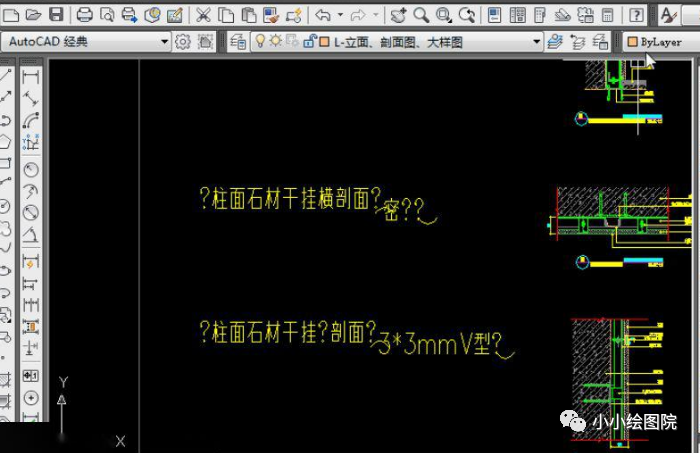Click the Tolerance tool icon

pos(30,376)
